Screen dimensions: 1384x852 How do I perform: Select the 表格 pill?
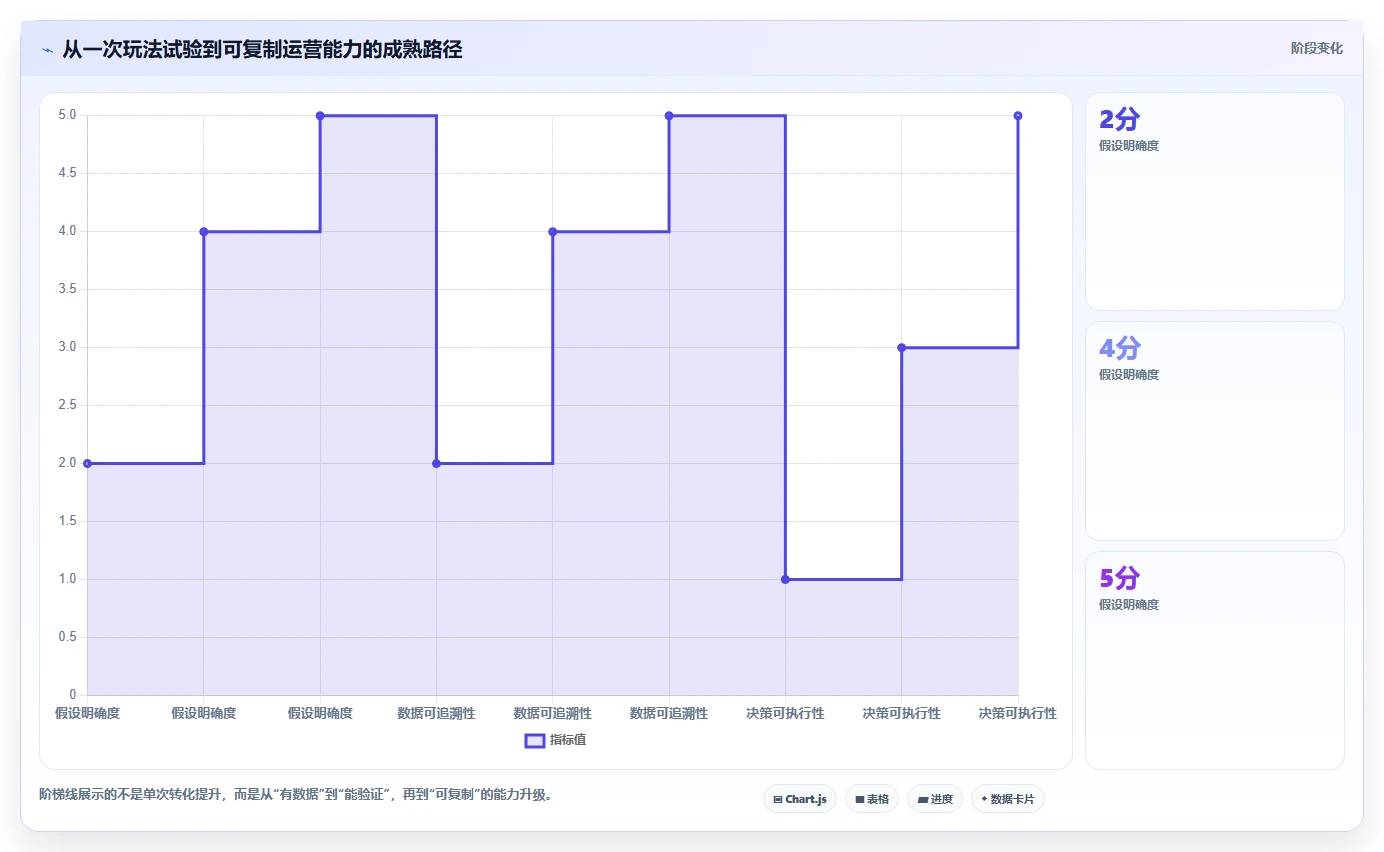coord(872,799)
